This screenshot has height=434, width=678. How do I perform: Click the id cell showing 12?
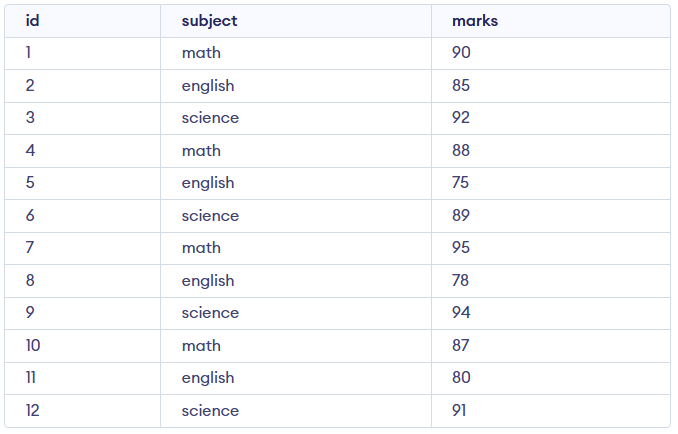(x=34, y=411)
